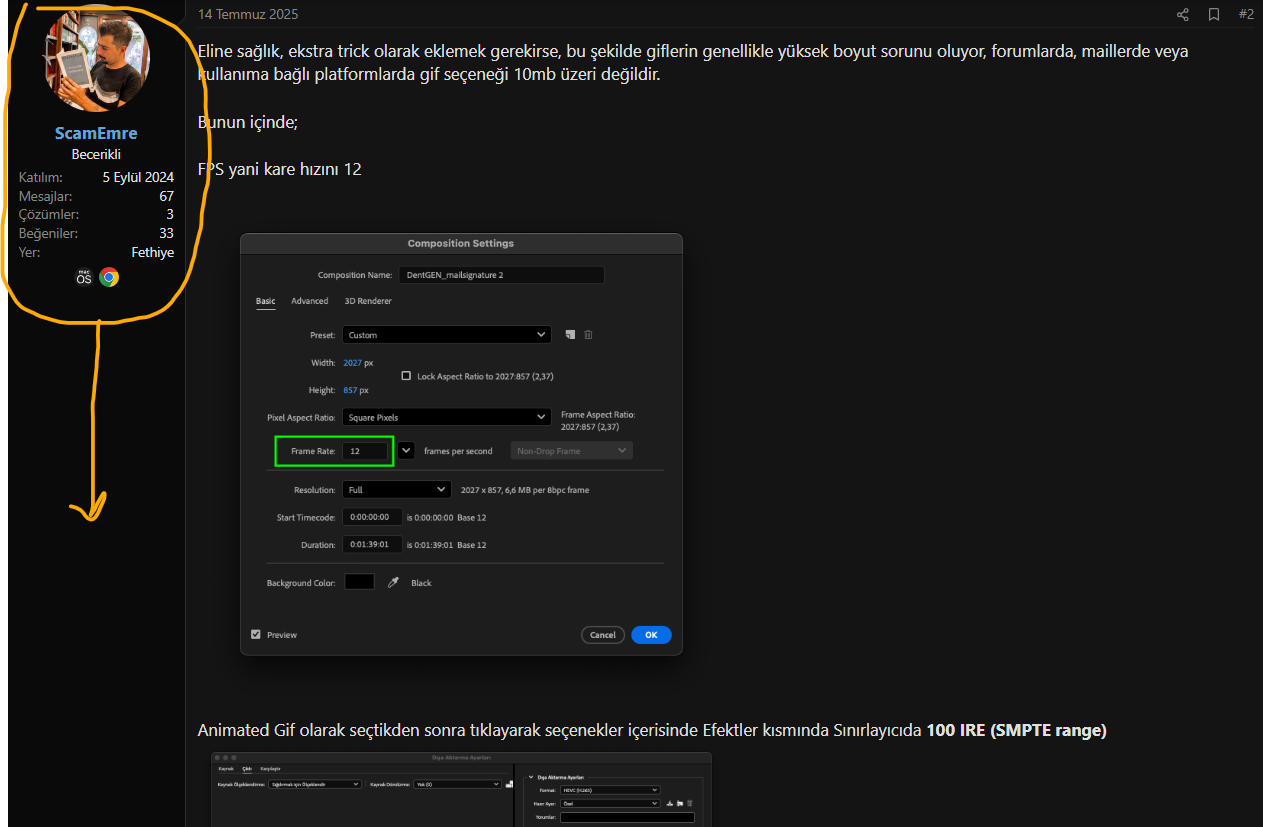Click the macOS badge under the profile
Image resolution: width=1263 pixels, height=827 pixels.
[84, 277]
